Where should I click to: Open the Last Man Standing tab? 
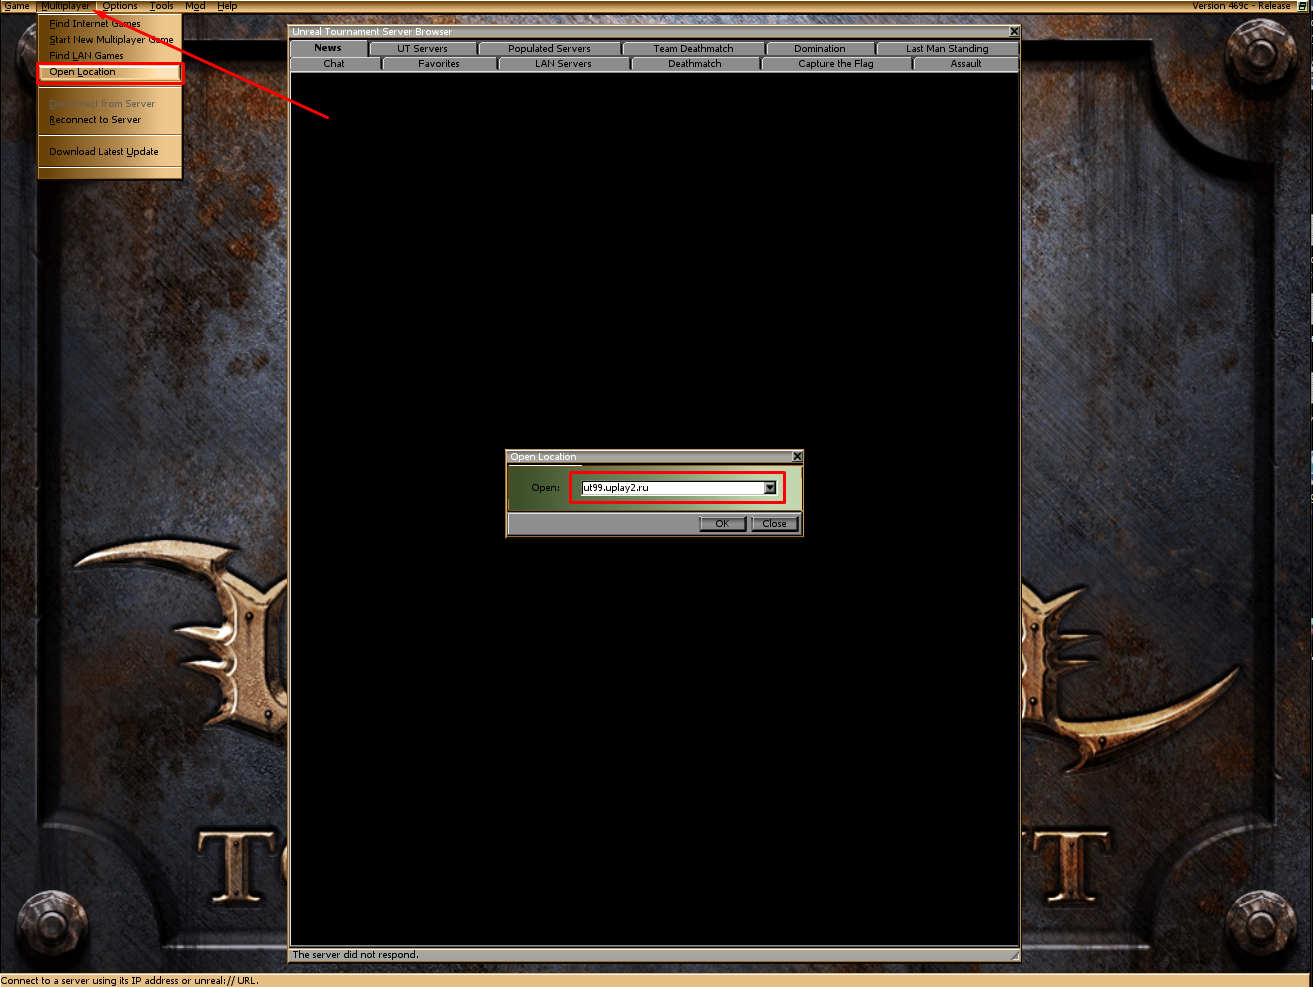coord(947,49)
